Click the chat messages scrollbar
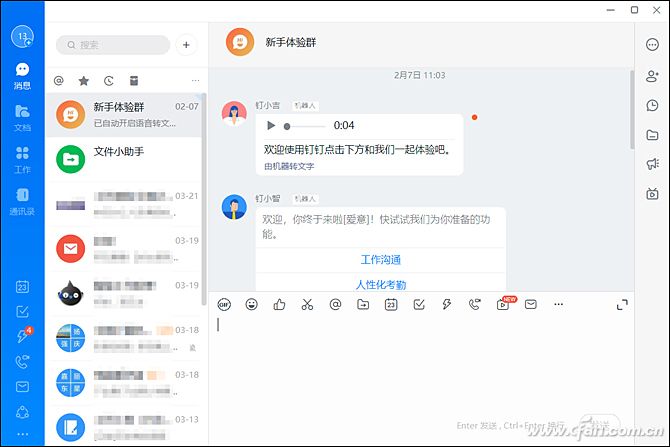The height and width of the screenshot is (447, 670). click(632, 110)
